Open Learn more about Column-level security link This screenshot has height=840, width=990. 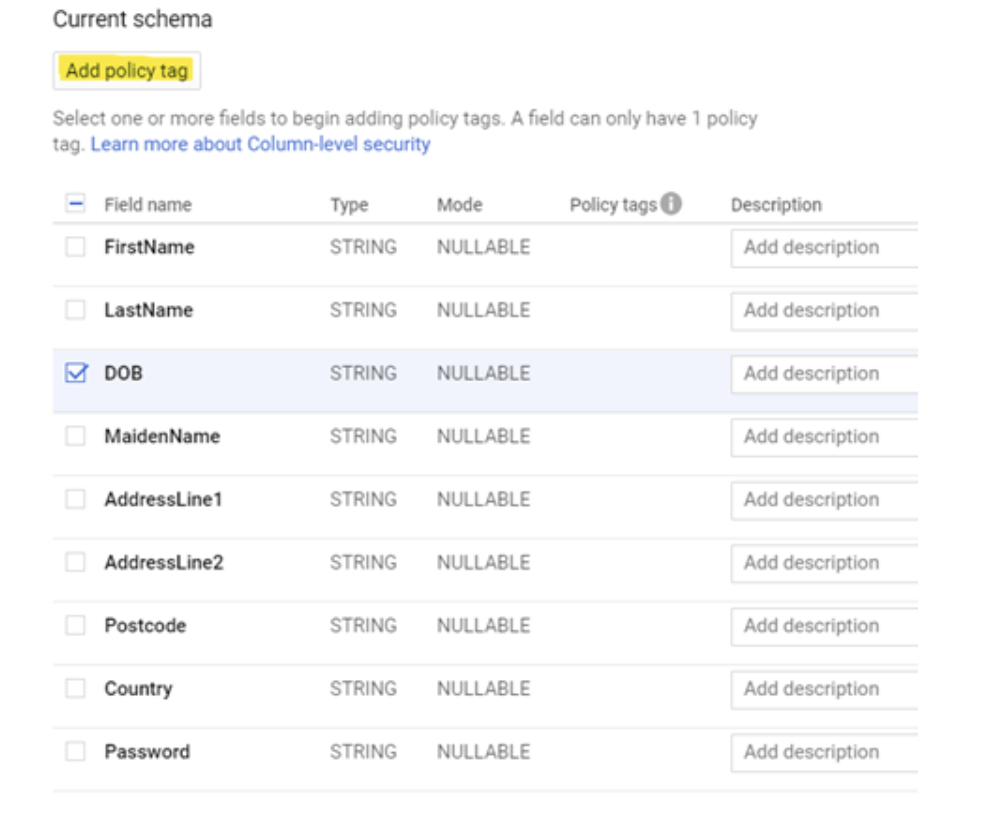(x=260, y=144)
